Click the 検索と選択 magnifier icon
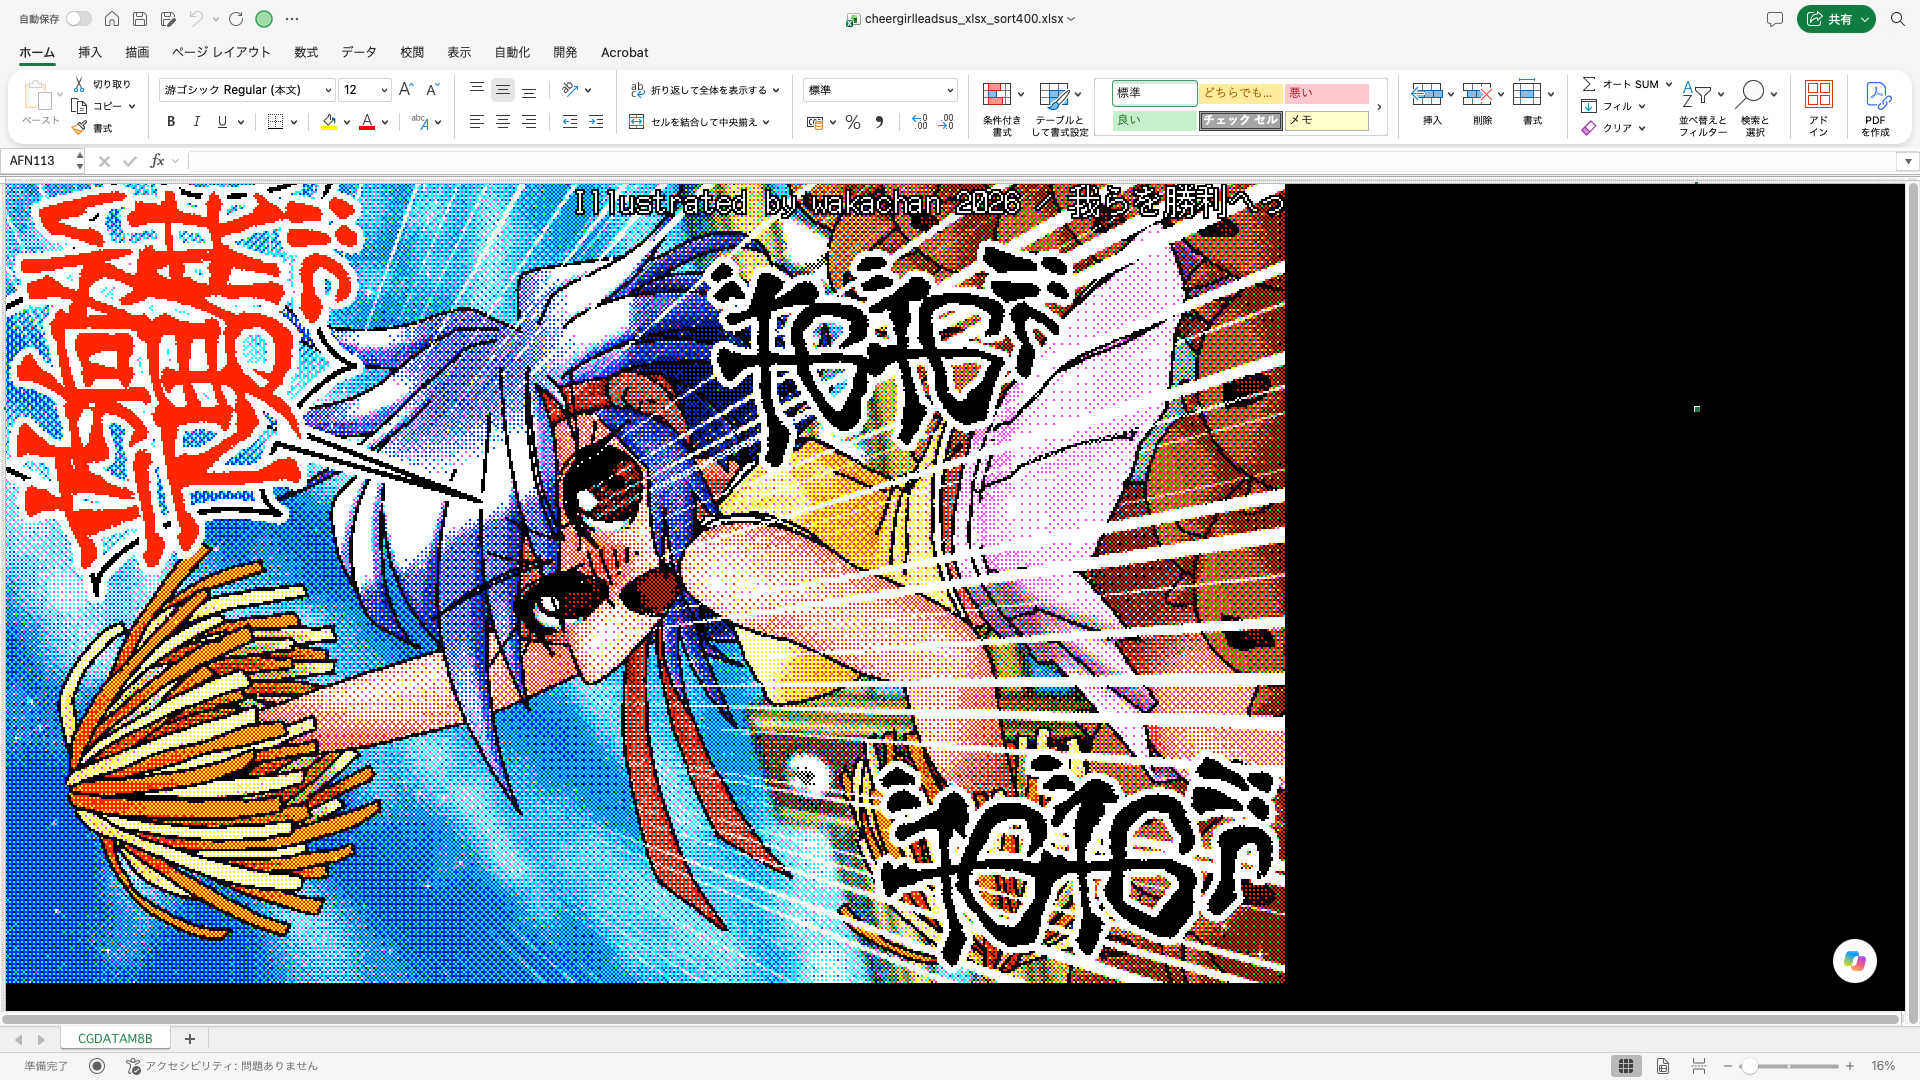Viewport: 1920px width, 1080px height. tap(1750, 94)
